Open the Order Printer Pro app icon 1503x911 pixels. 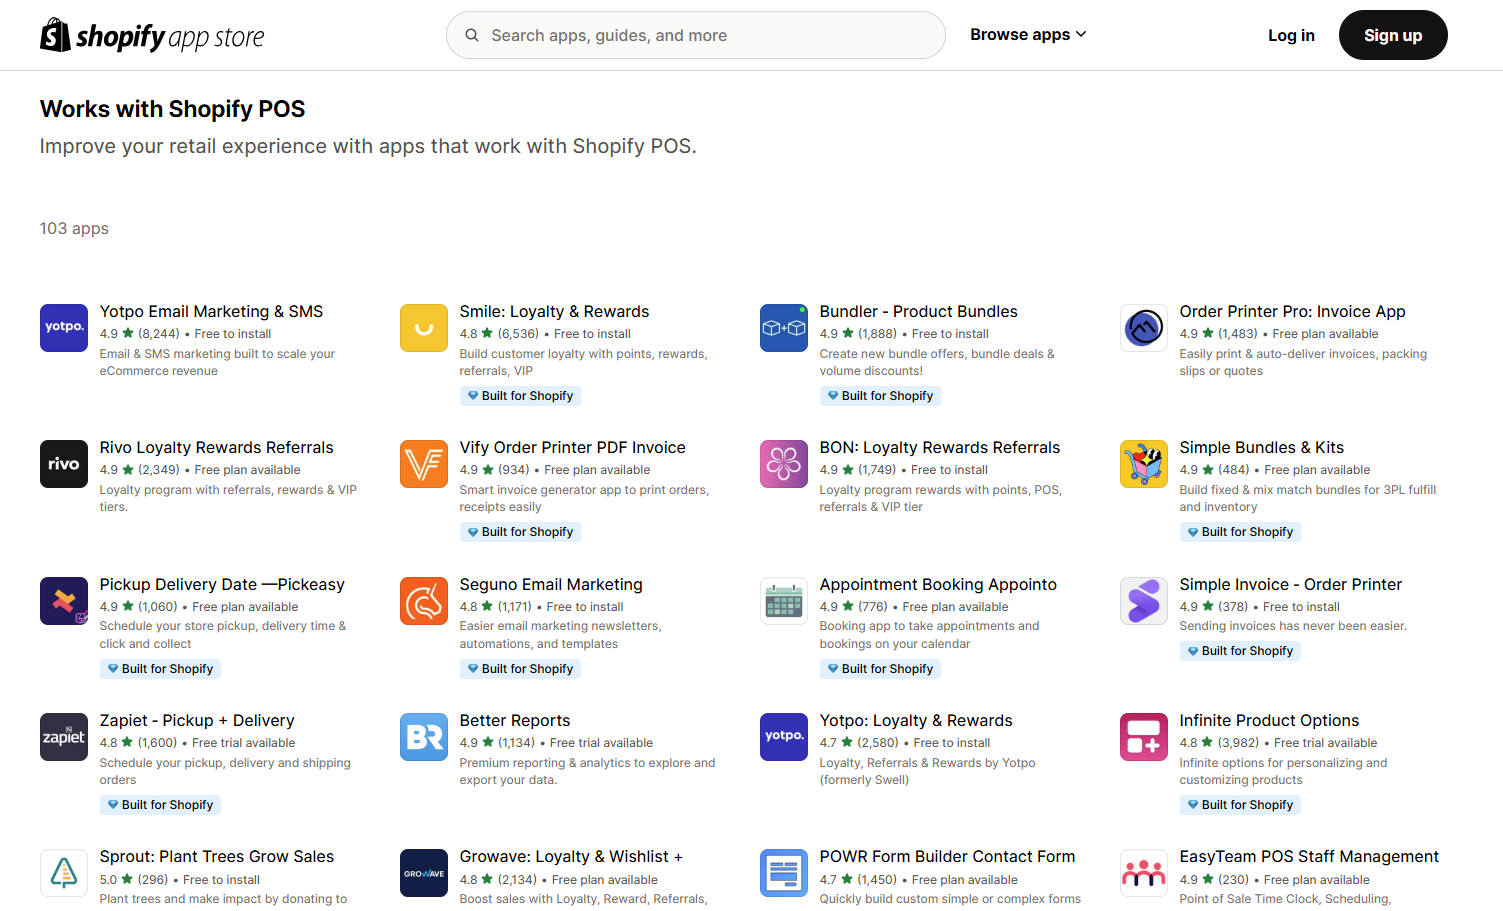1144,328
